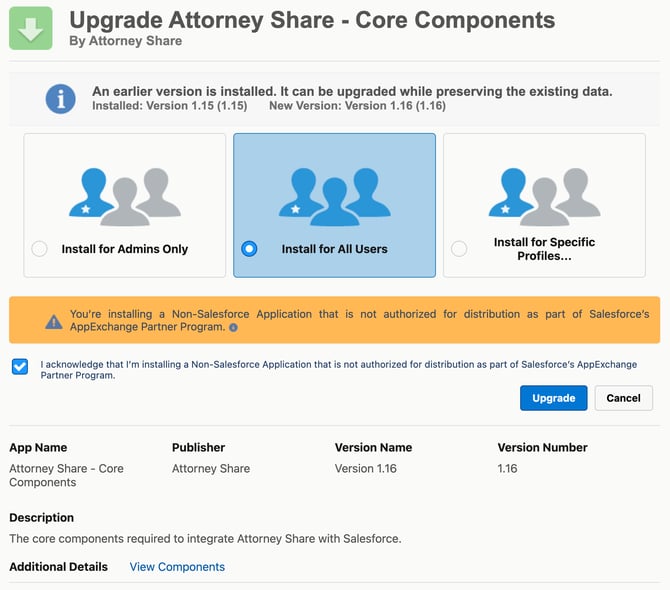
Task: Click the All Users people group icon
Action: coord(334,195)
